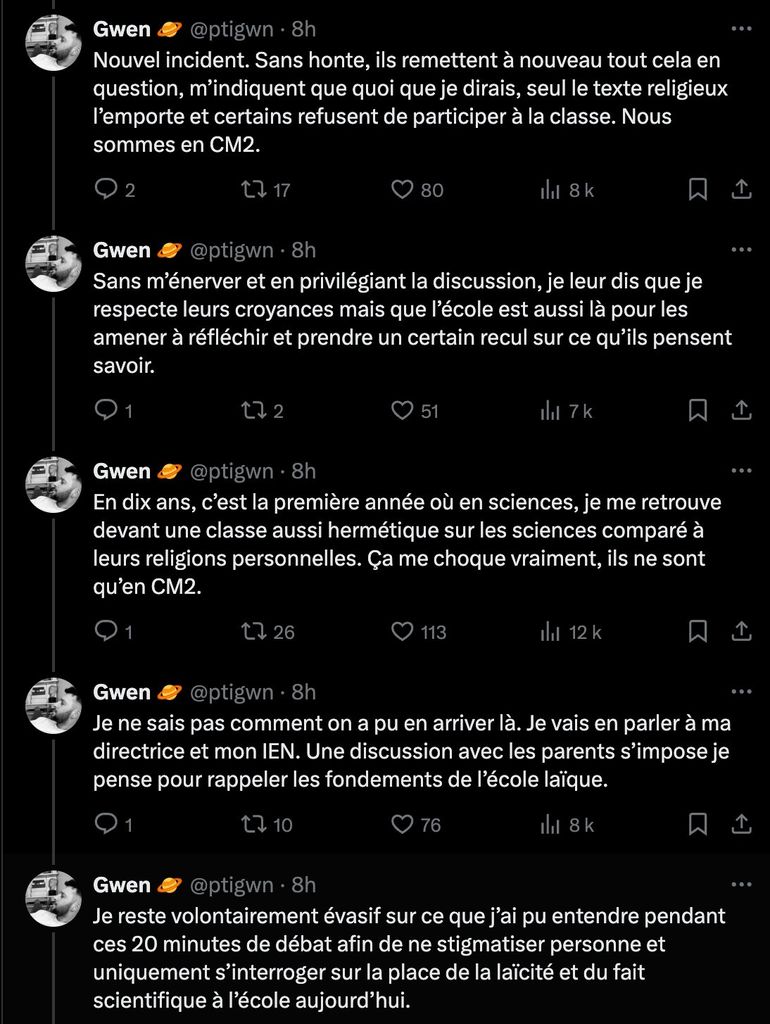The height and width of the screenshot is (1024, 770).
Task: Like the tweet with 80 likes
Action: [401, 189]
